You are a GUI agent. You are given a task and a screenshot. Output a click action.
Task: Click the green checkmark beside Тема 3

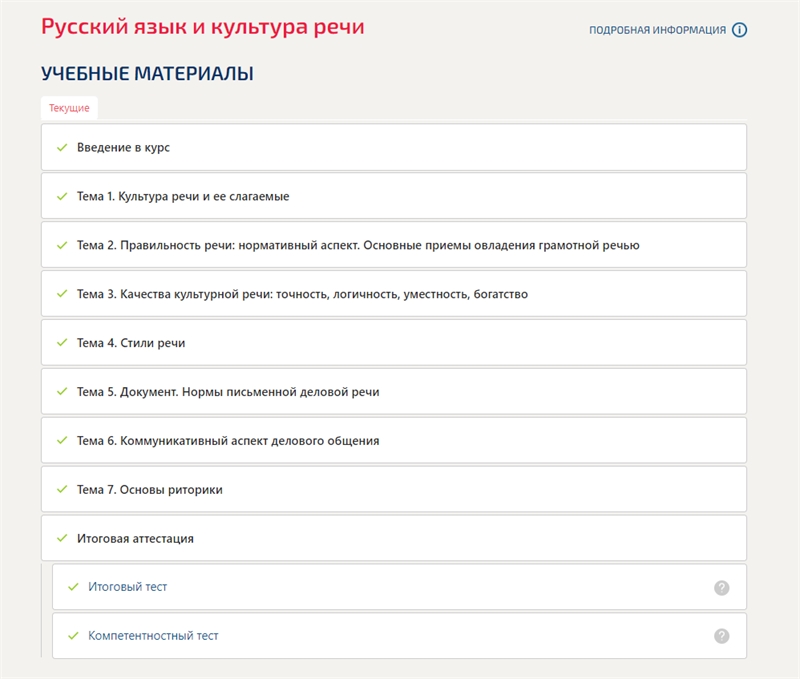62,294
